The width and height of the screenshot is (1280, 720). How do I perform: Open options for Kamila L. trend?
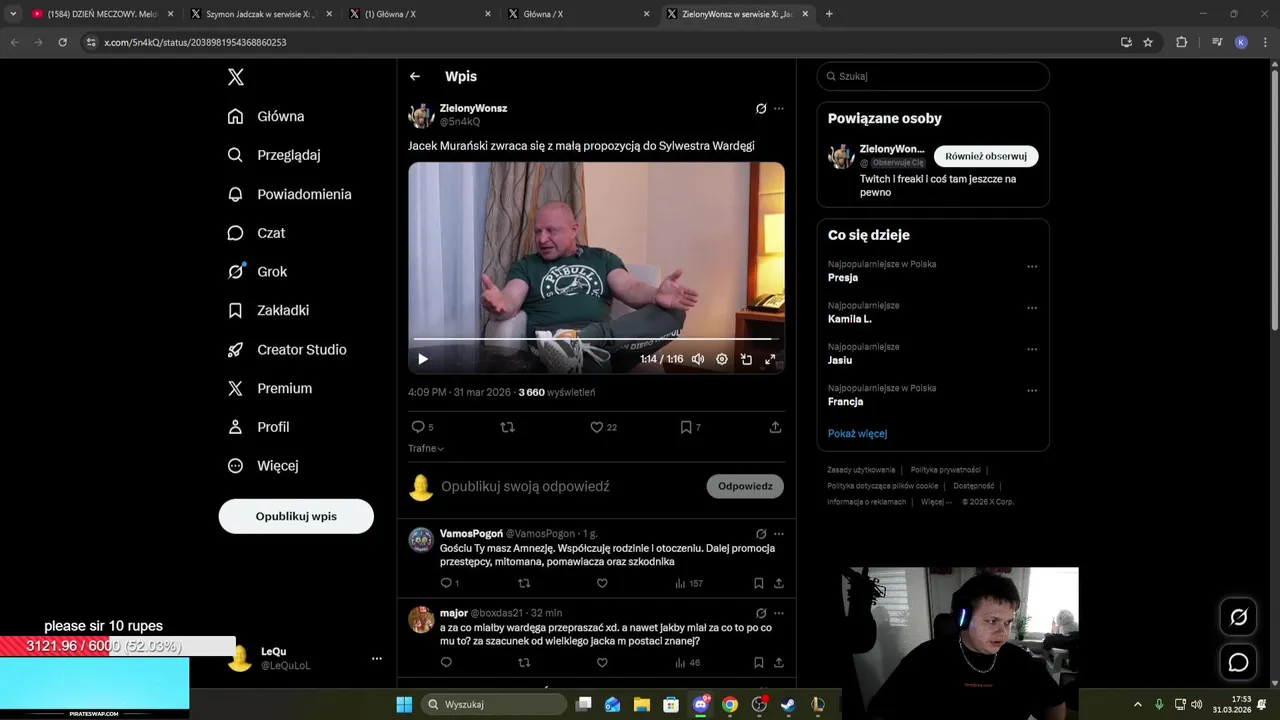1032,308
